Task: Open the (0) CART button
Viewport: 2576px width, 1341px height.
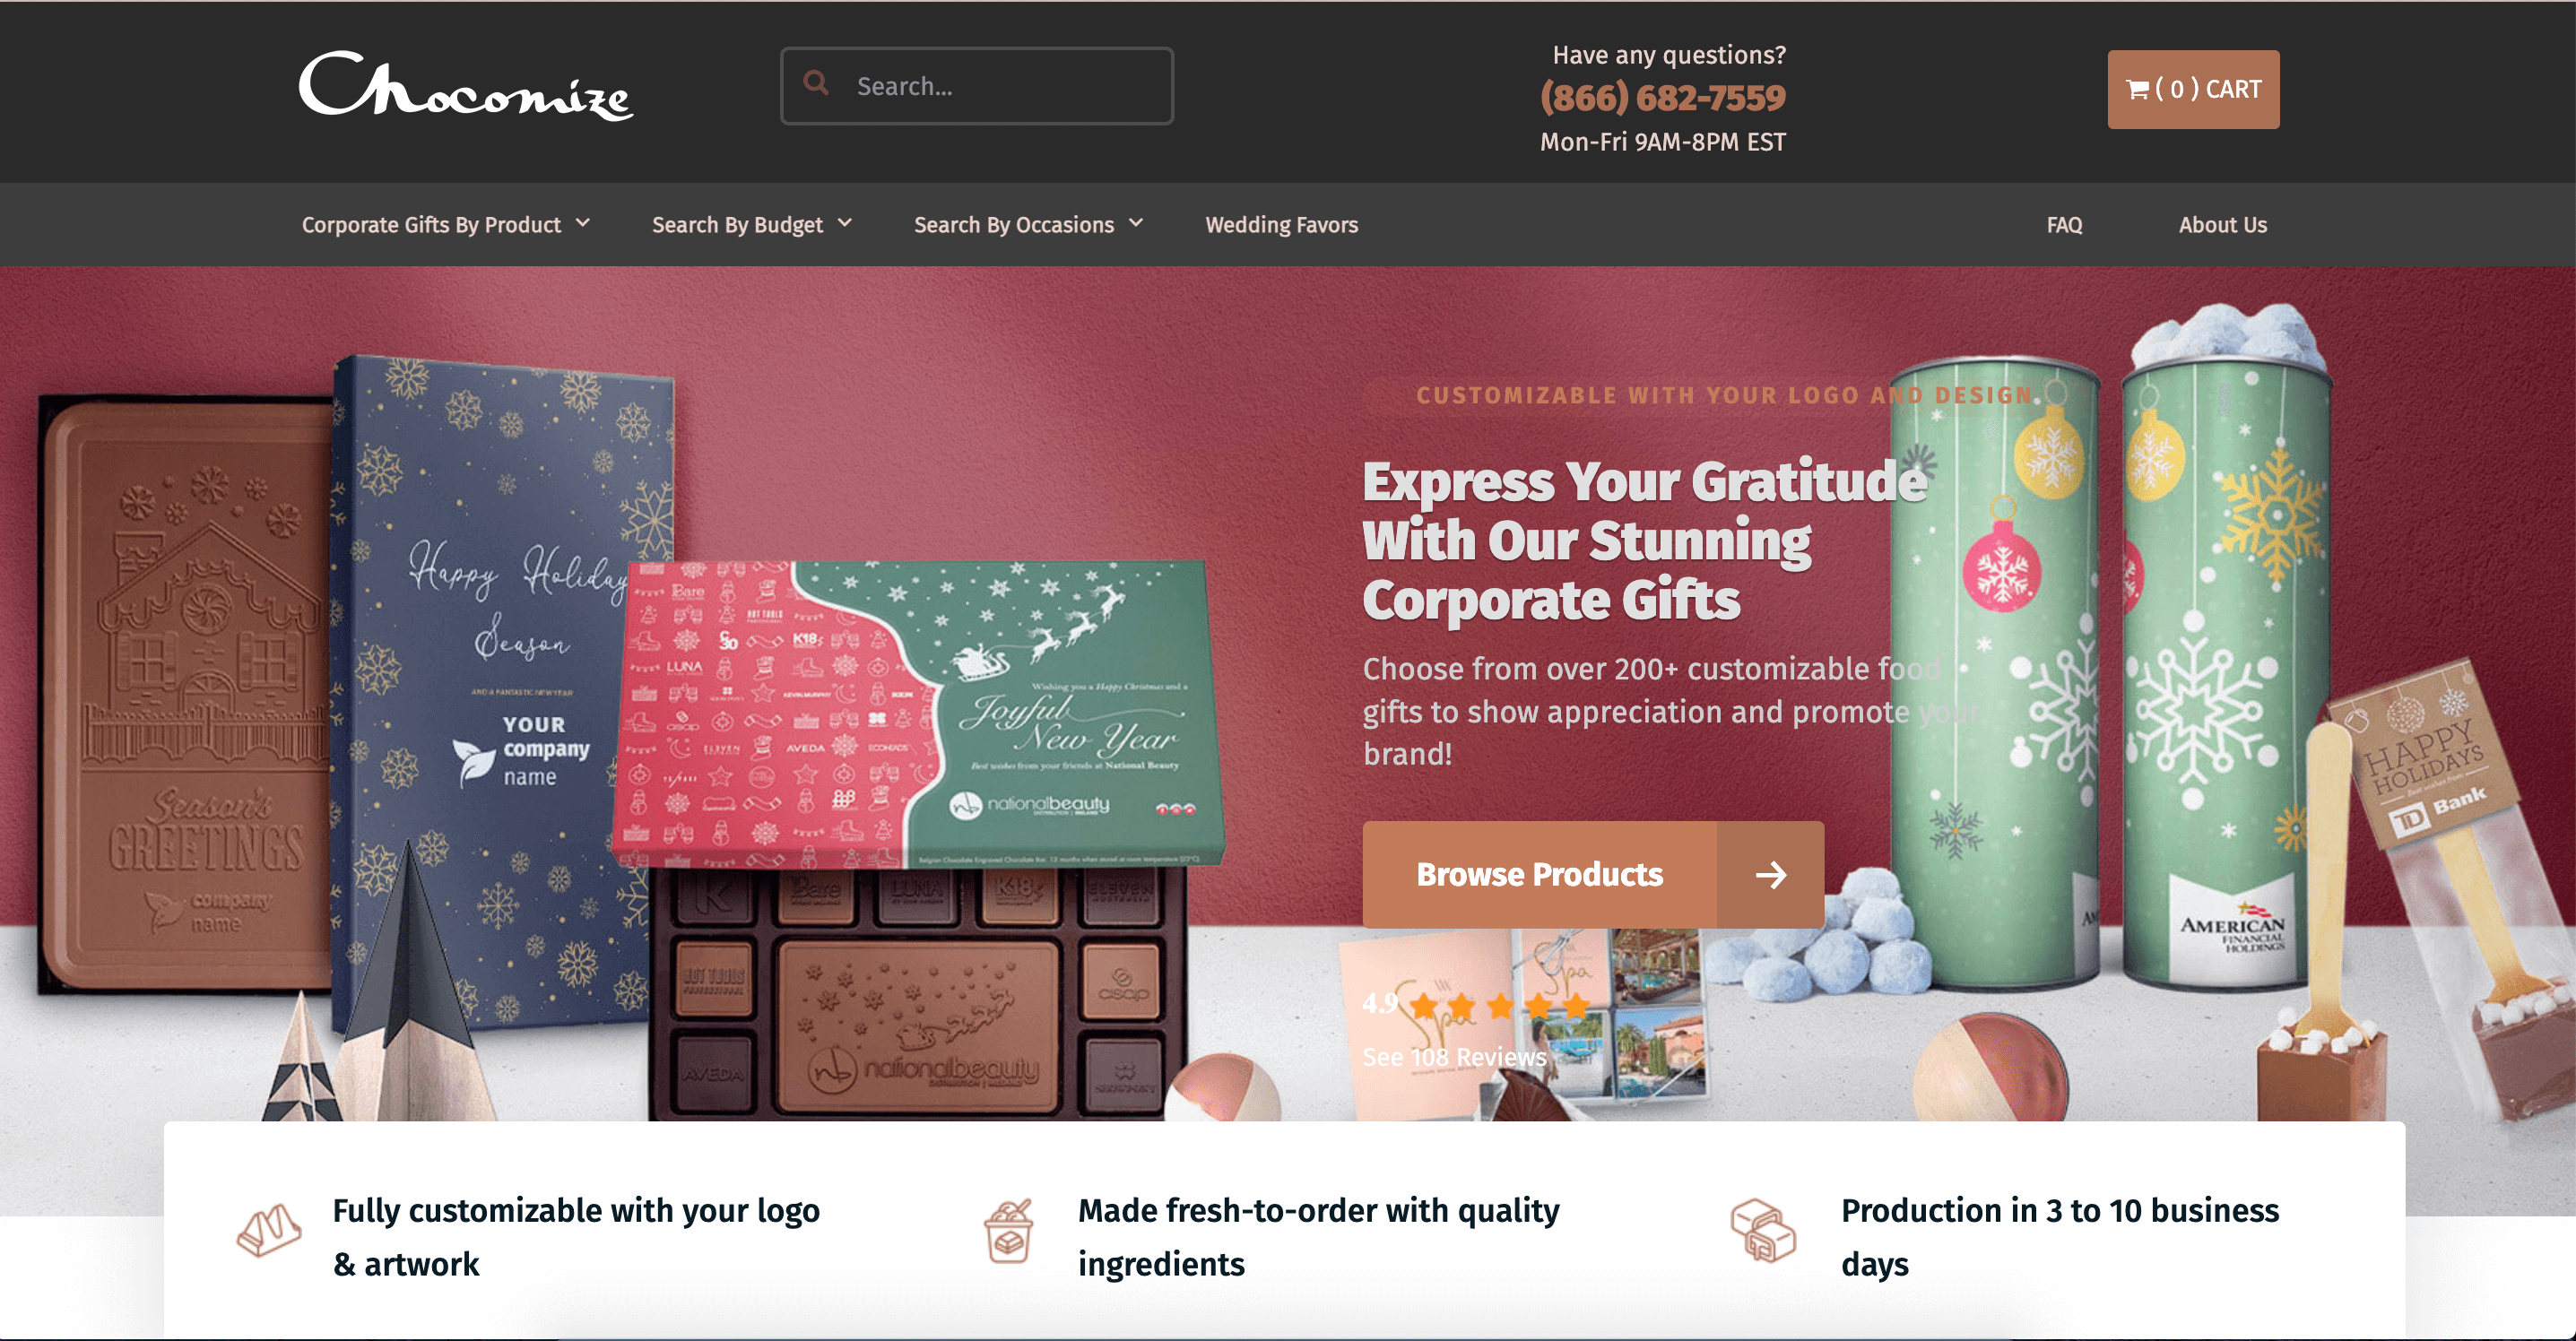Action: tap(2193, 90)
